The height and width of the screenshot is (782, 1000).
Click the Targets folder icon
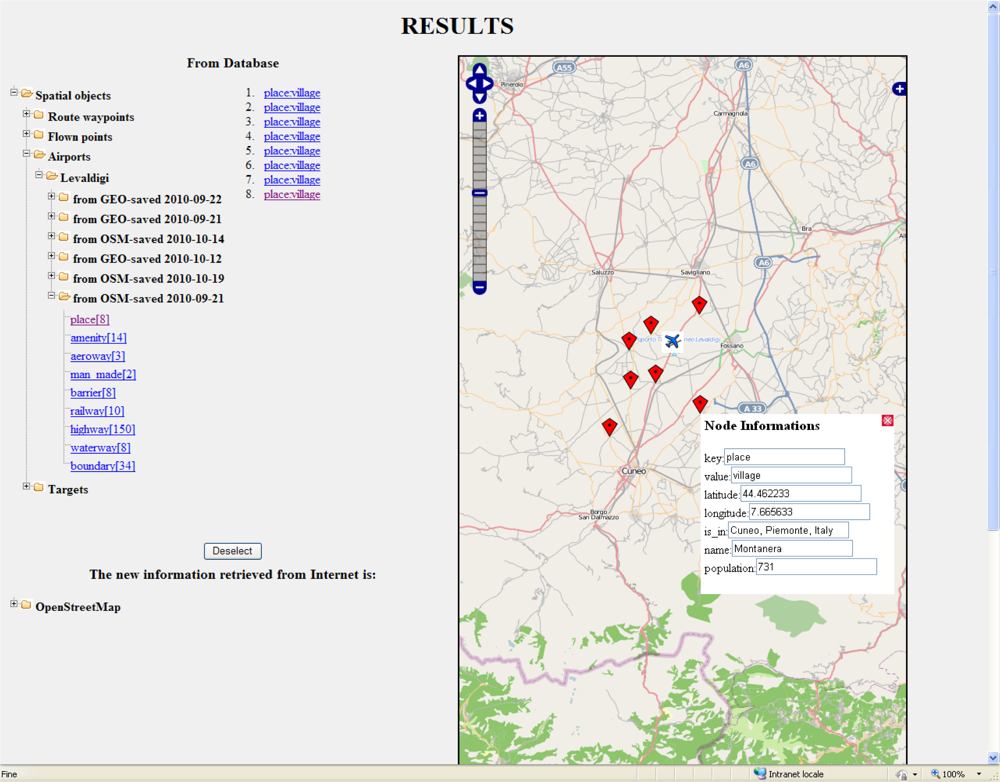39,488
